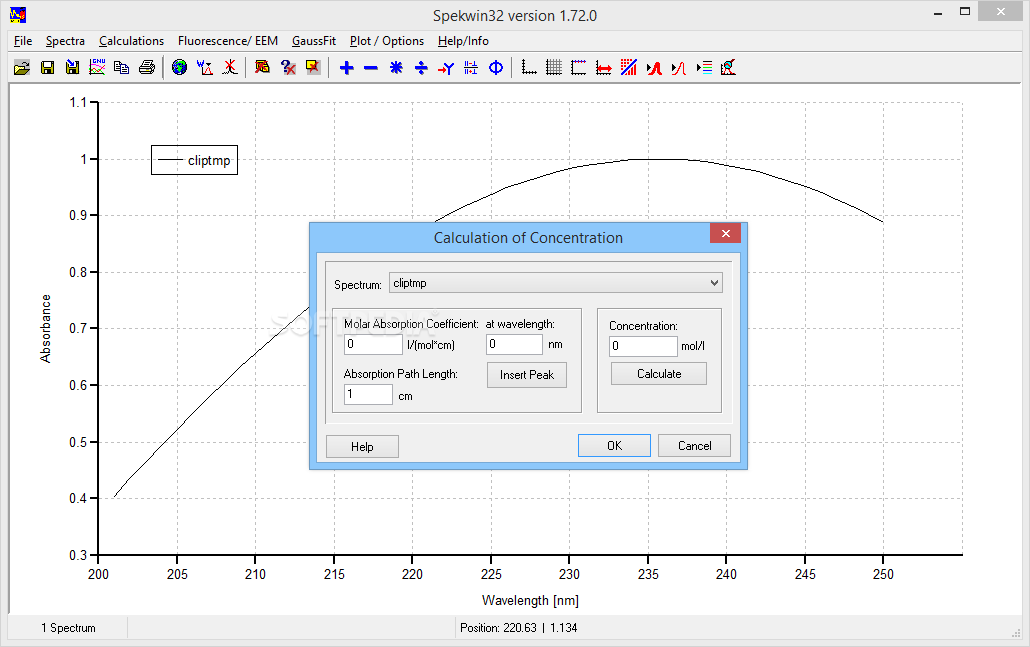Click the question mark with red X icon
Screen dimensions: 1030x647
pyautogui.click(x=288, y=67)
